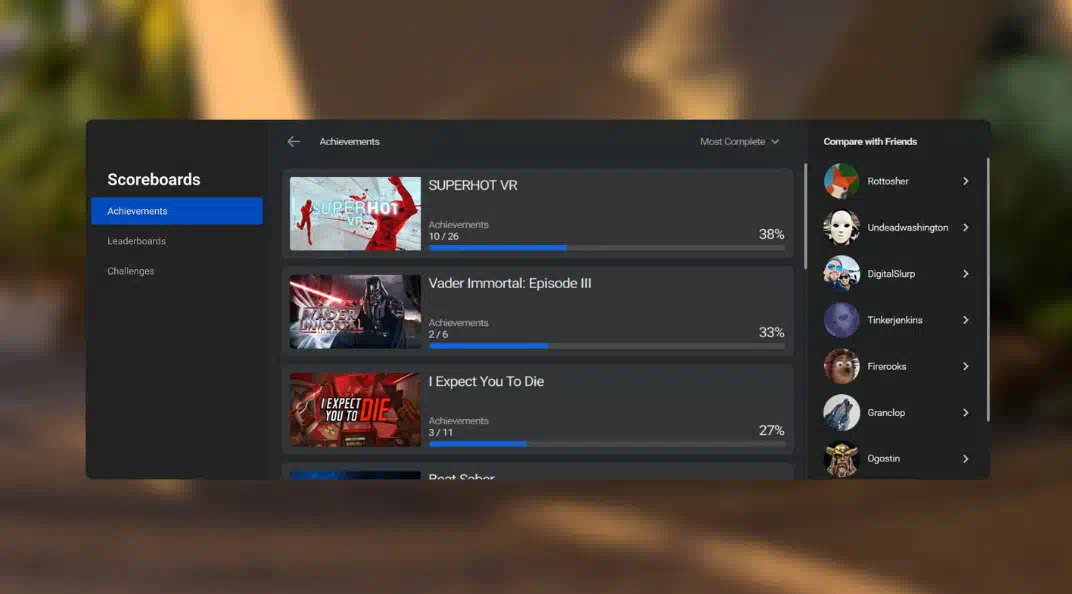Screen dimensions: 1072x594
Task: Click the Compare with Friends heading
Action: click(870, 141)
